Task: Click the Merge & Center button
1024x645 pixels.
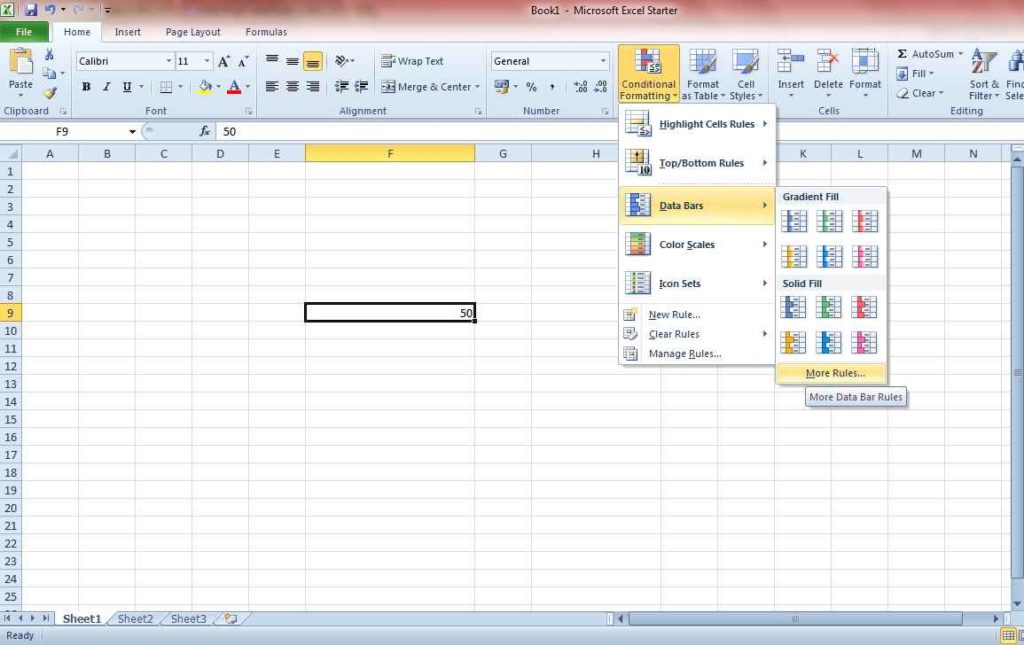Action: (430, 87)
